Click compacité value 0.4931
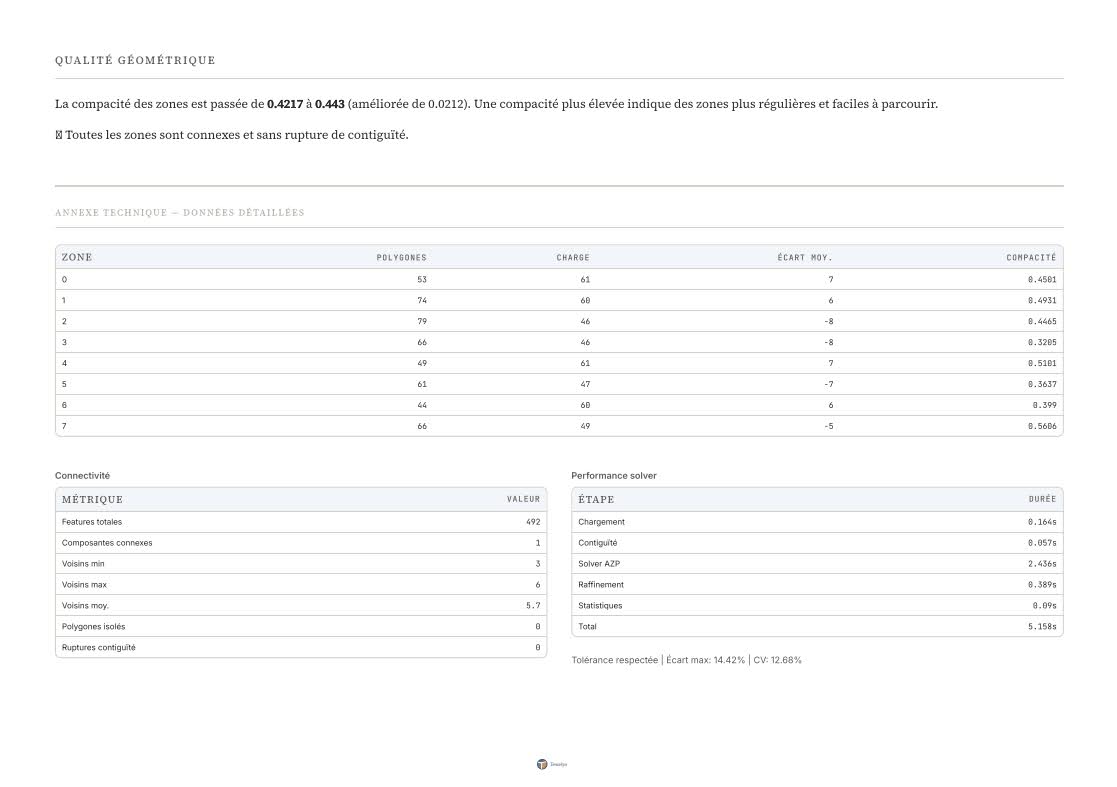1117x787 pixels. click(x=1042, y=301)
